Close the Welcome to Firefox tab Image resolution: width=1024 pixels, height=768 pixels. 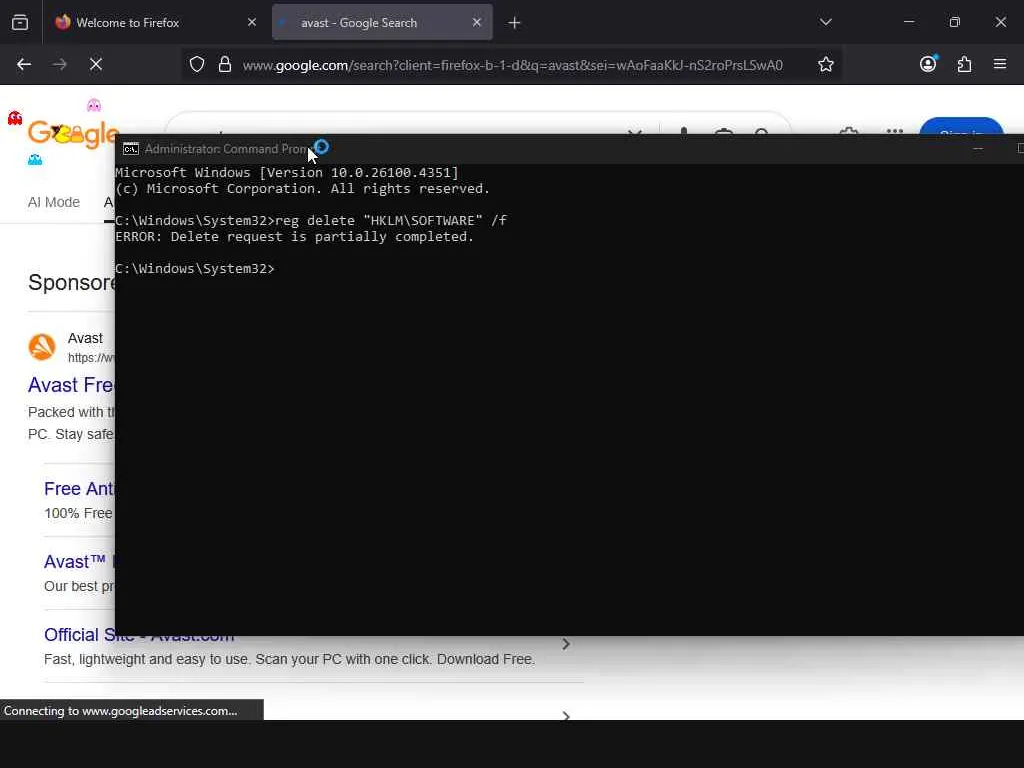tap(251, 22)
